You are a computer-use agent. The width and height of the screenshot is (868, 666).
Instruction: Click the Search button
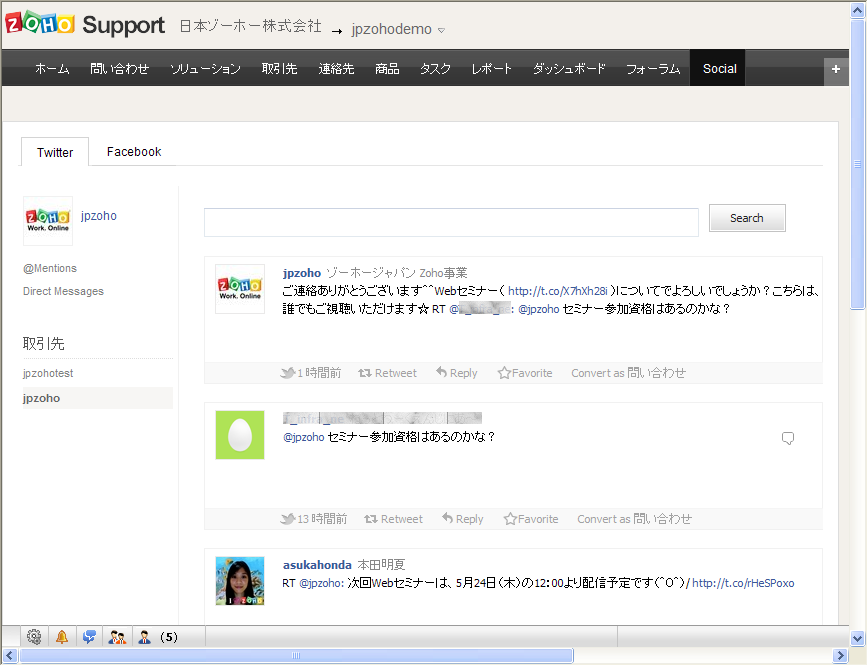[747, 218]
